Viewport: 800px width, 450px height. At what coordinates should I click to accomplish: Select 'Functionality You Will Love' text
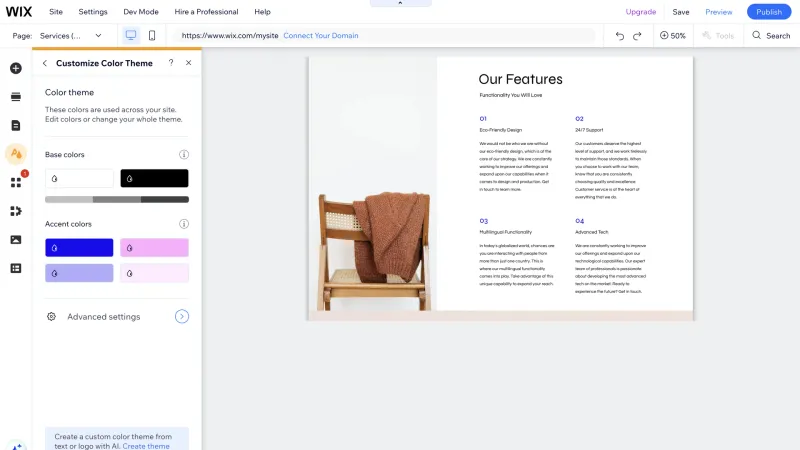click(511, 95)
